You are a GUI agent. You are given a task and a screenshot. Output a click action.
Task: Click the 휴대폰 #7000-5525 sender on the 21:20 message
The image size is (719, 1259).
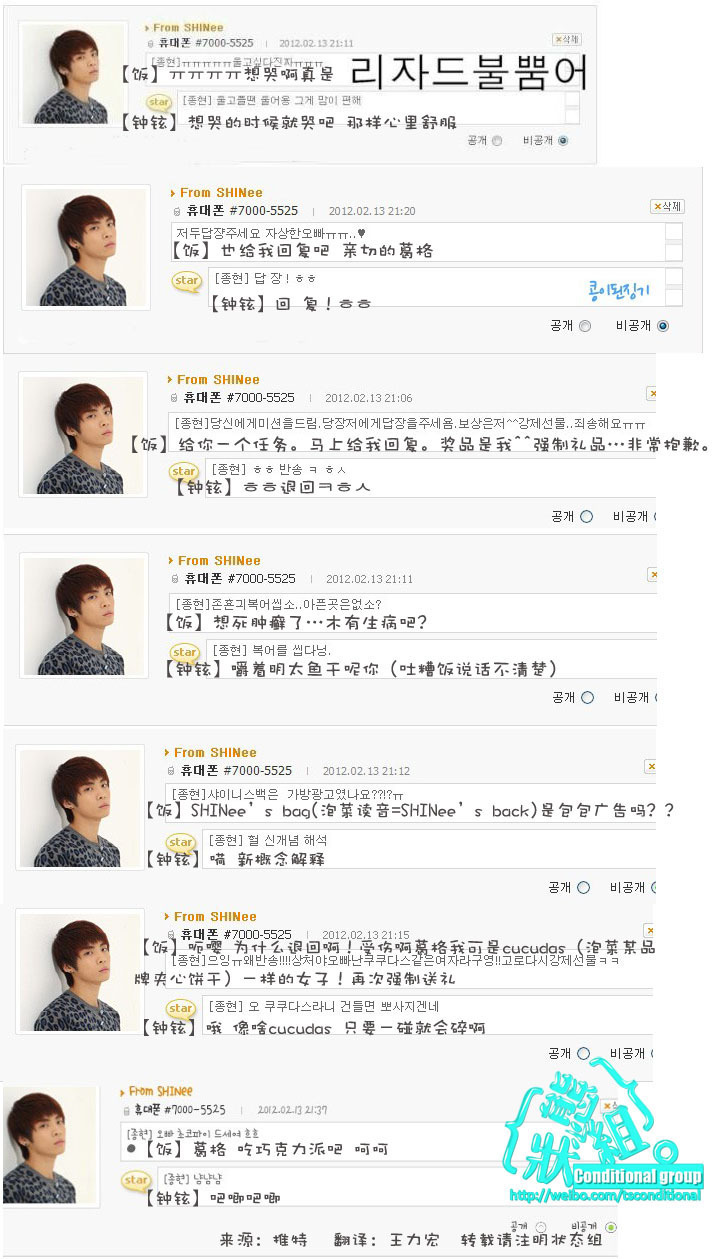point(242,211)
